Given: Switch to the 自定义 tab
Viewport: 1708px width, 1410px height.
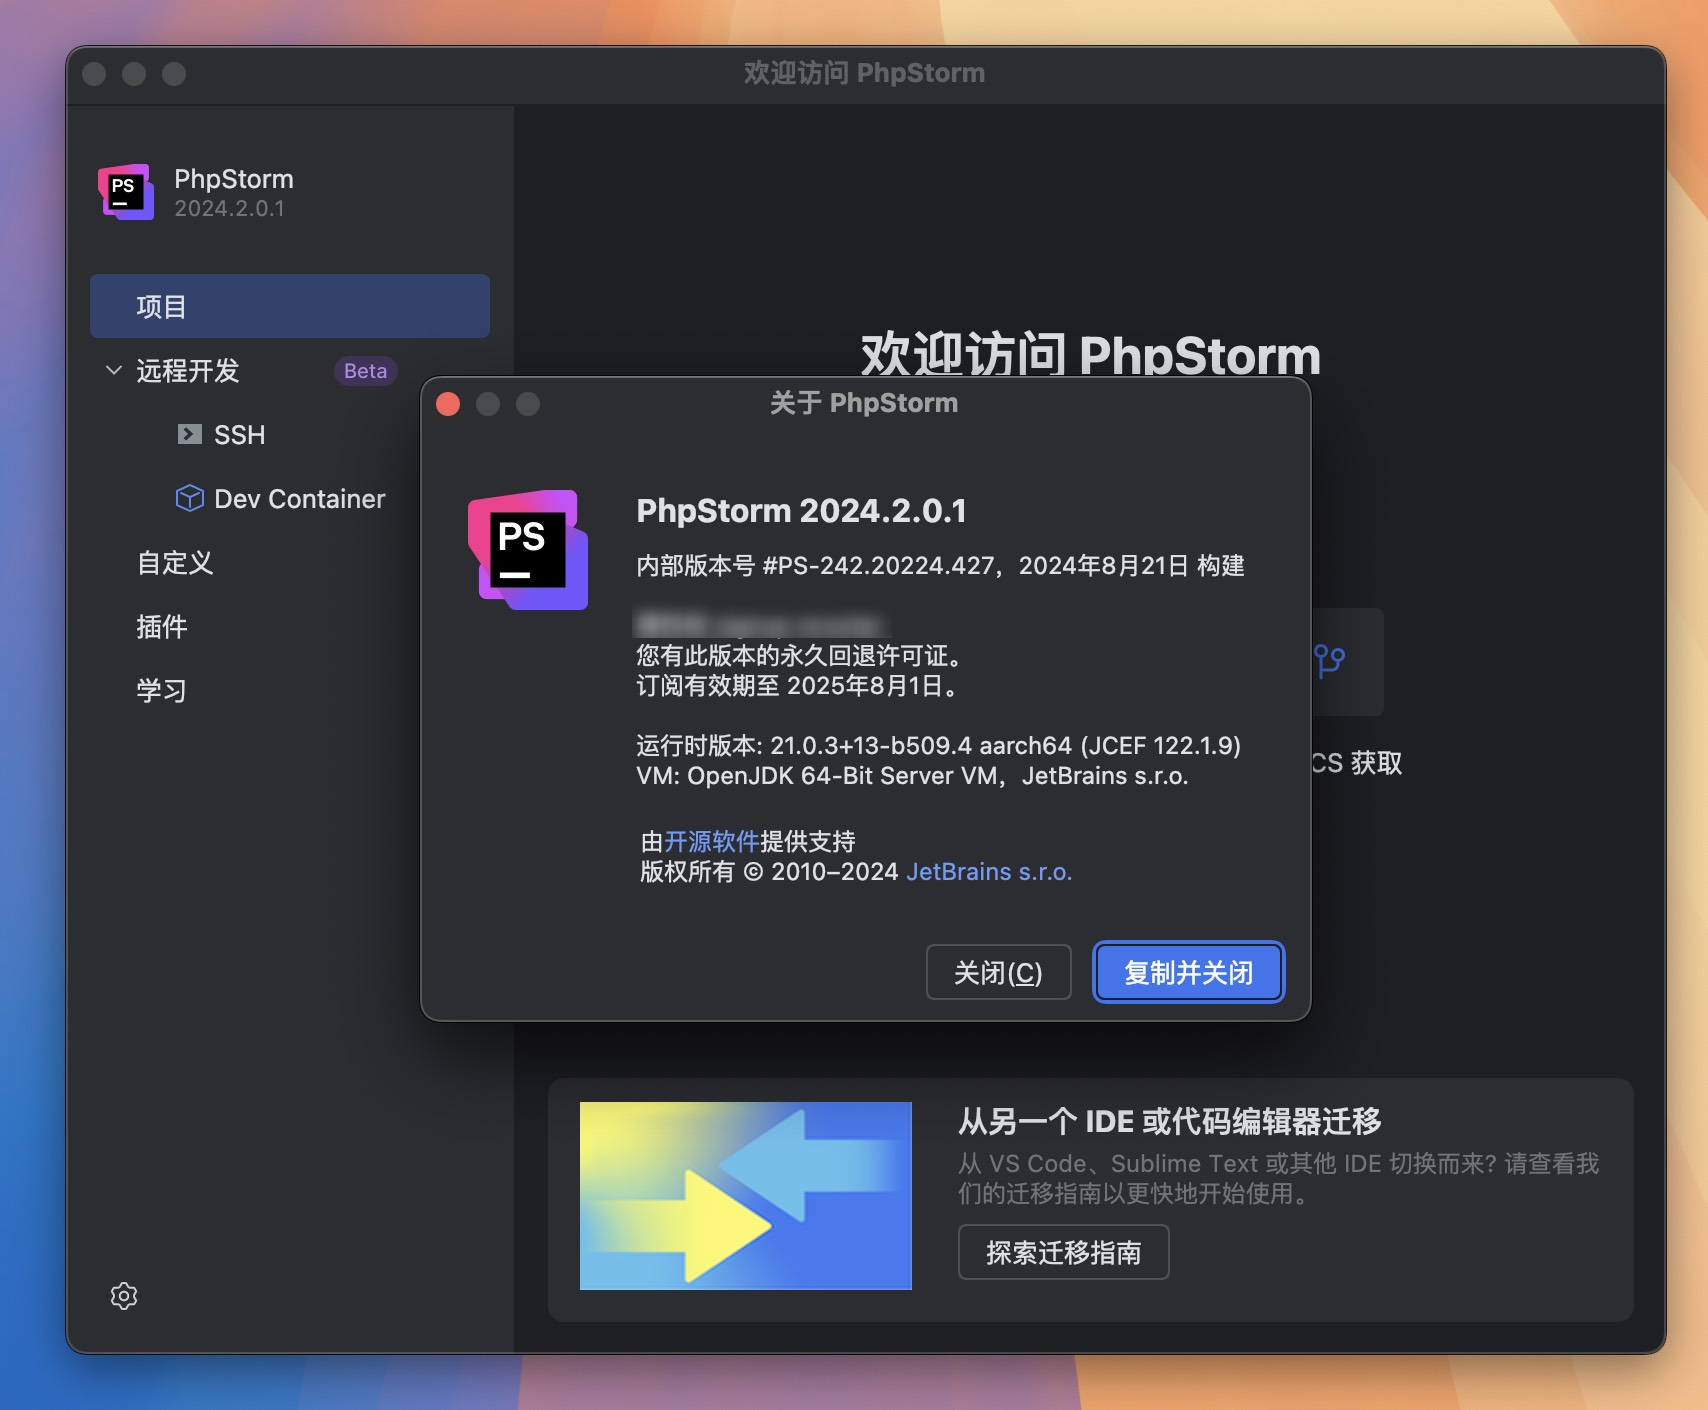Looking at the screenshot, I should (175, 563).
